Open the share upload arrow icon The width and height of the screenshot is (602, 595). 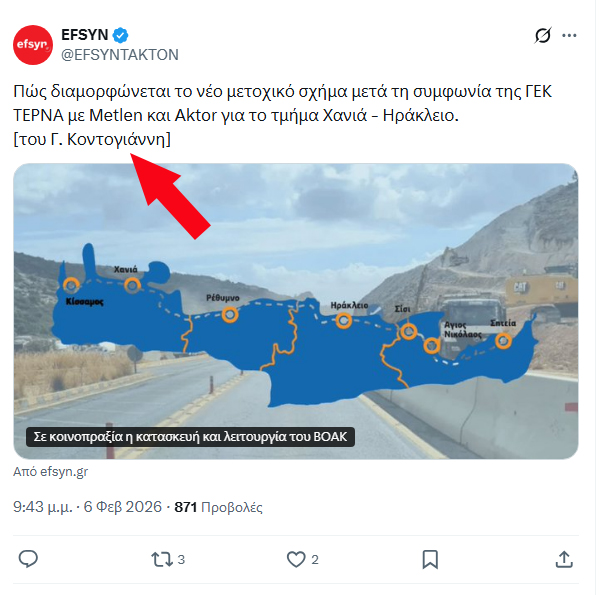click(x=564, y=559)
